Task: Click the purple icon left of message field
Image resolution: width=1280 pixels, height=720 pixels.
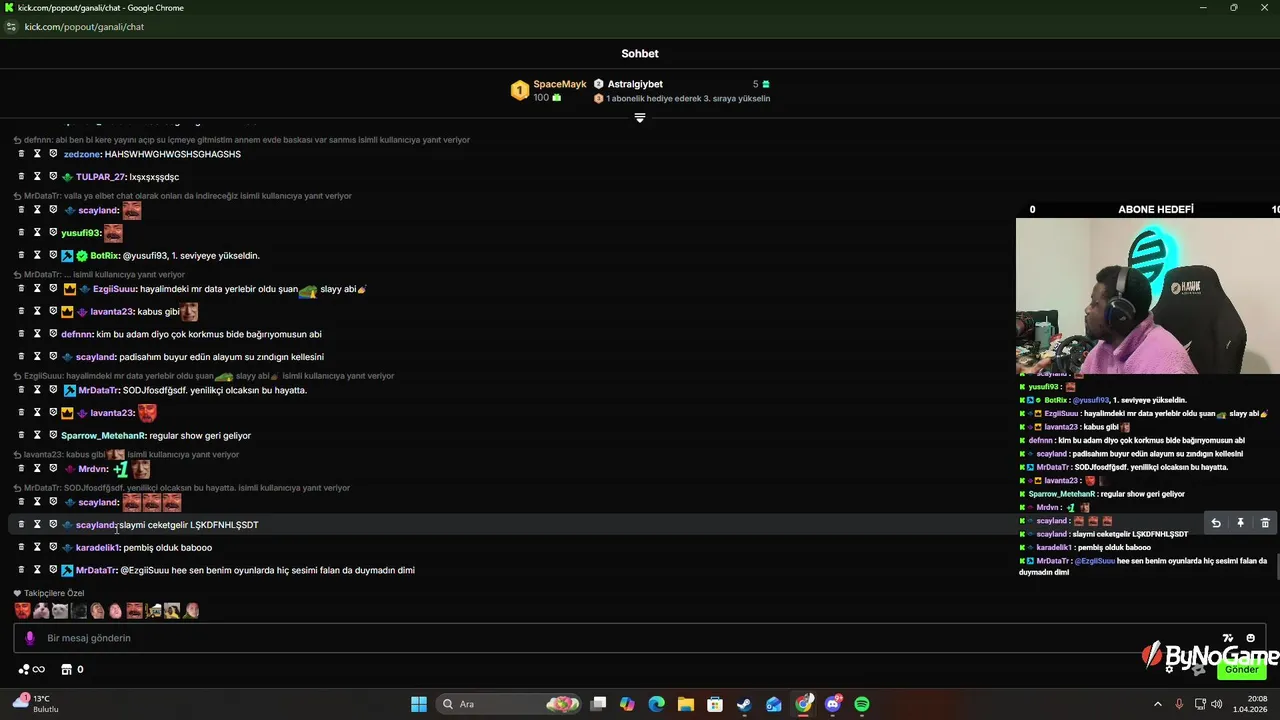Action: point(29,638)
